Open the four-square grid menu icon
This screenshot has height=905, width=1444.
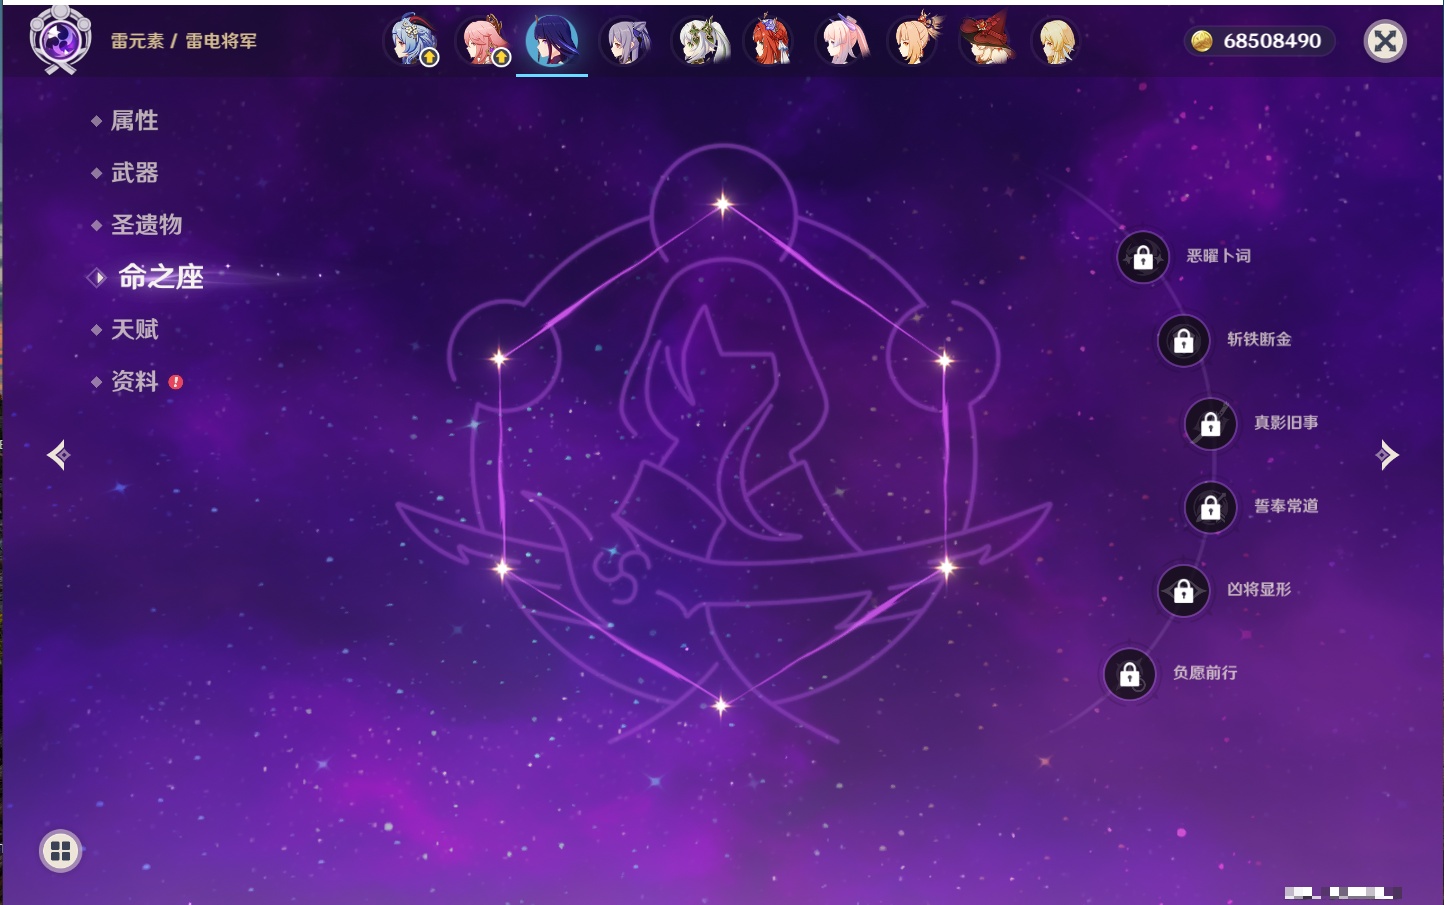coord(60,851)
